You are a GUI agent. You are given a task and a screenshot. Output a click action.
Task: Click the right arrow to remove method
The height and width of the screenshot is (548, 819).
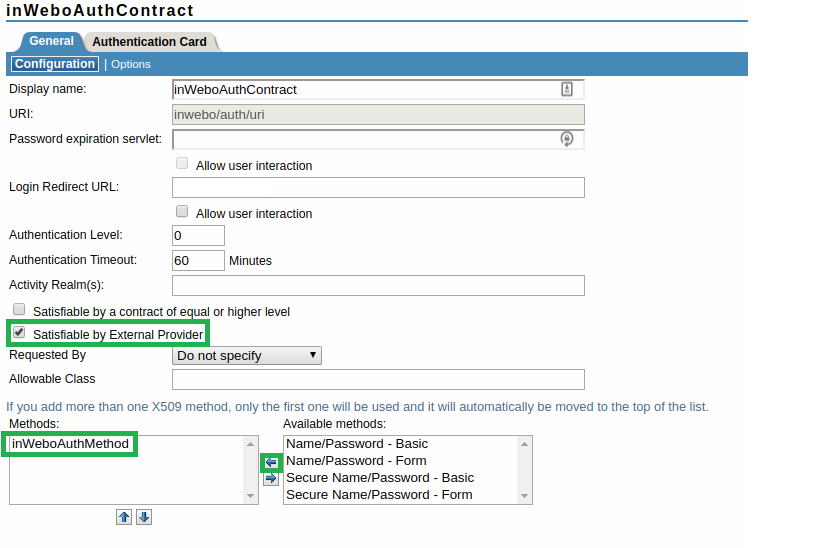tap(271, 479)
